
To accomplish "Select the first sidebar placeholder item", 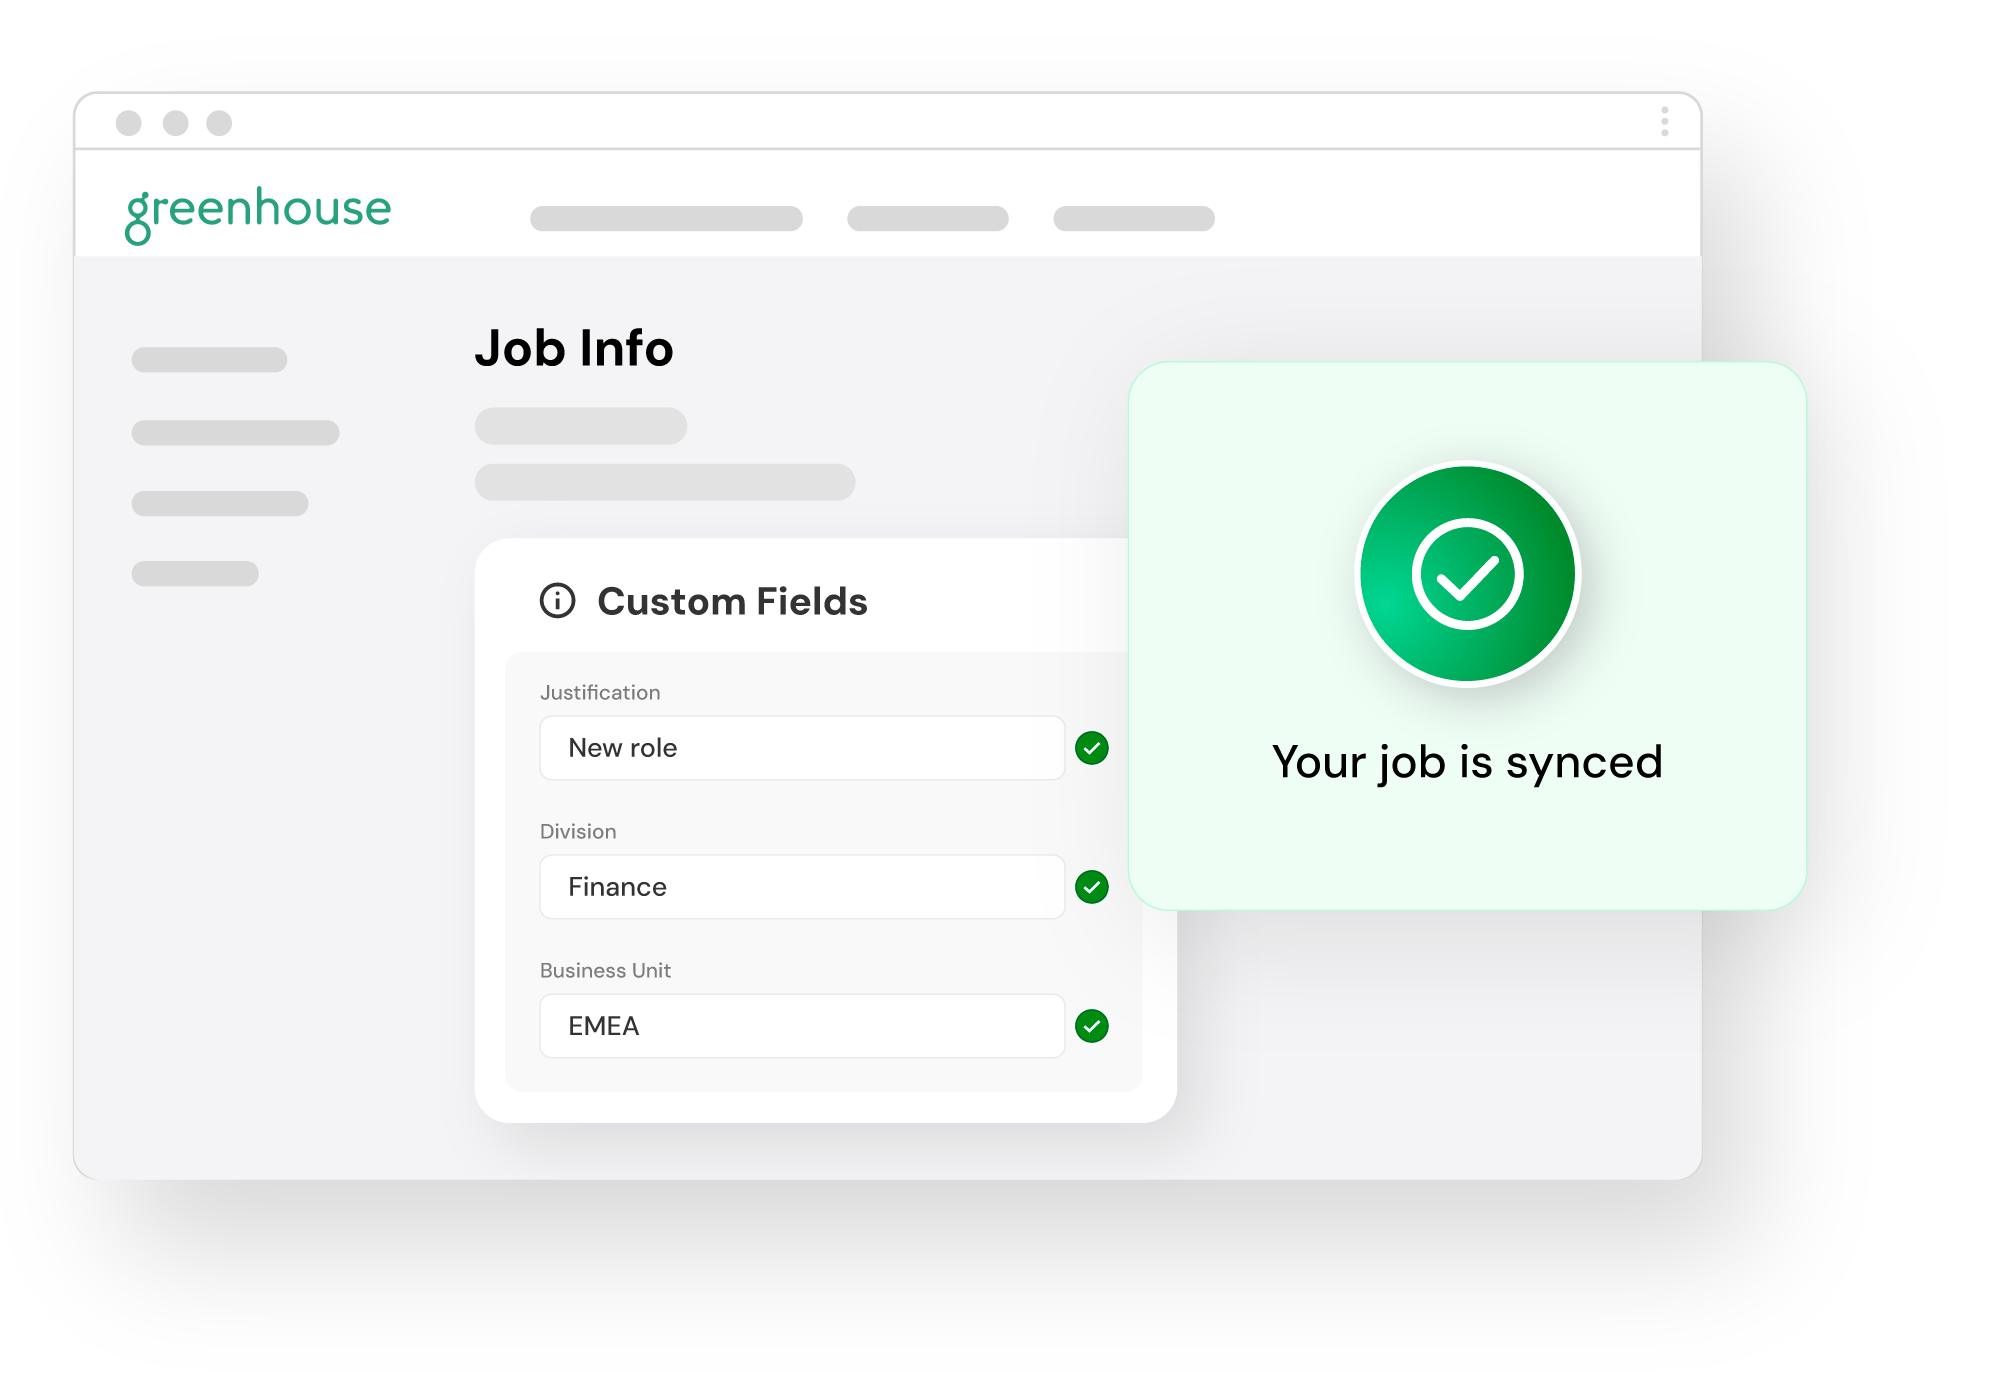I will (209, 360).
